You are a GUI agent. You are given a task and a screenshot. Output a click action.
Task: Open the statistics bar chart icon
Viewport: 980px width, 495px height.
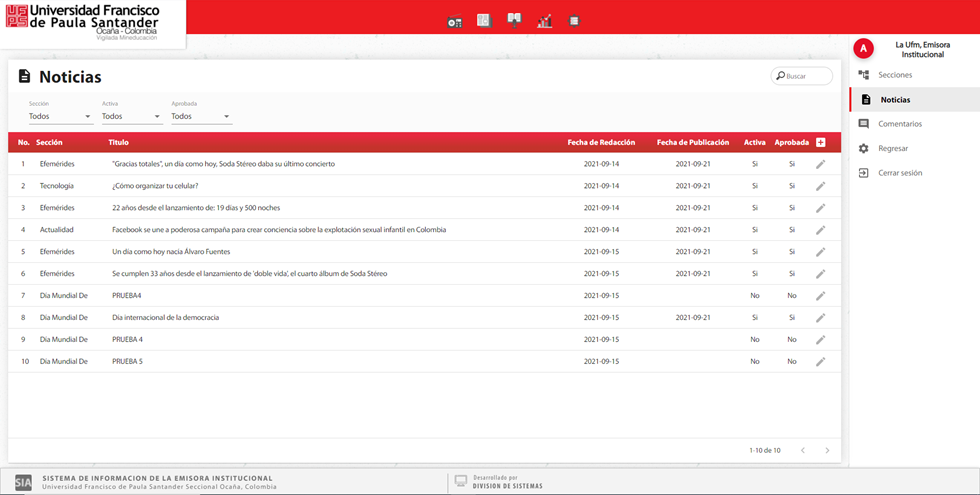click(545, 21)
